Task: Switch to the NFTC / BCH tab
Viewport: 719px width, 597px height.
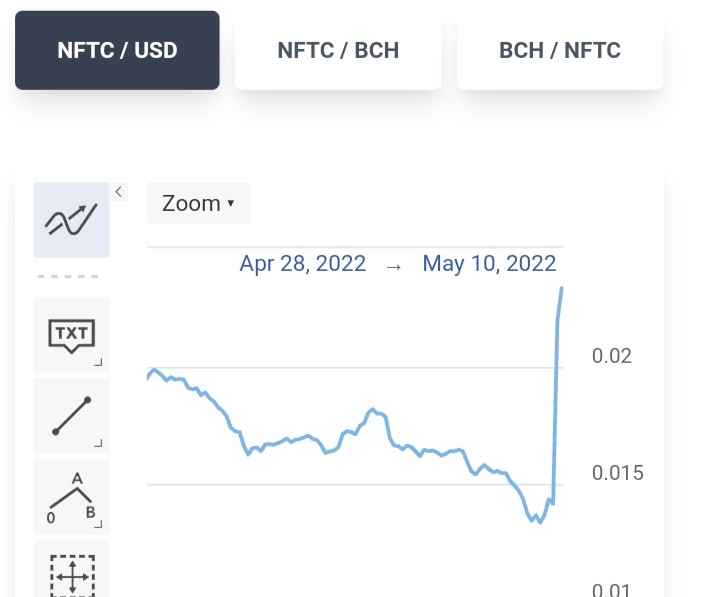Action: click(338, 50)
